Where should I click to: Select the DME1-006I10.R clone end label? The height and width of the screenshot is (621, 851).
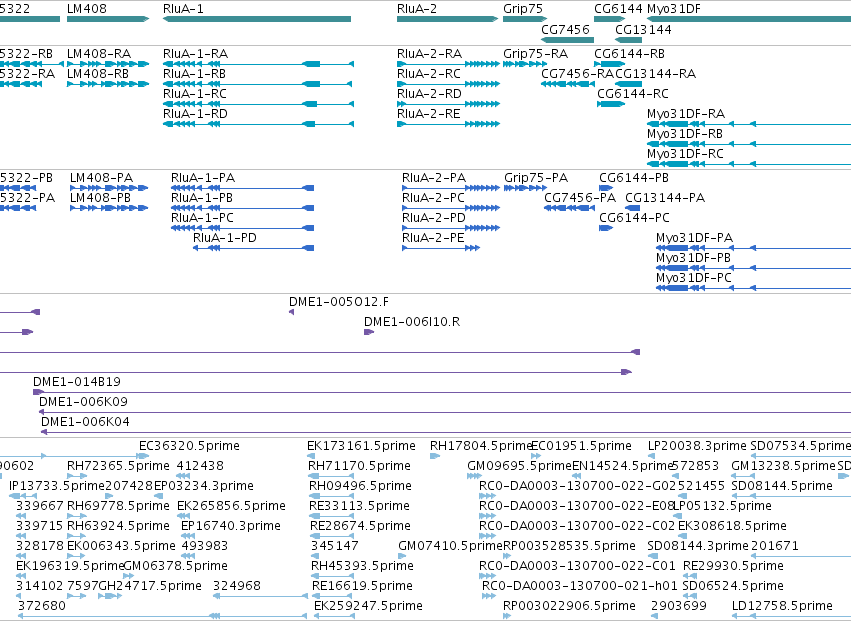tap(412, 322)
